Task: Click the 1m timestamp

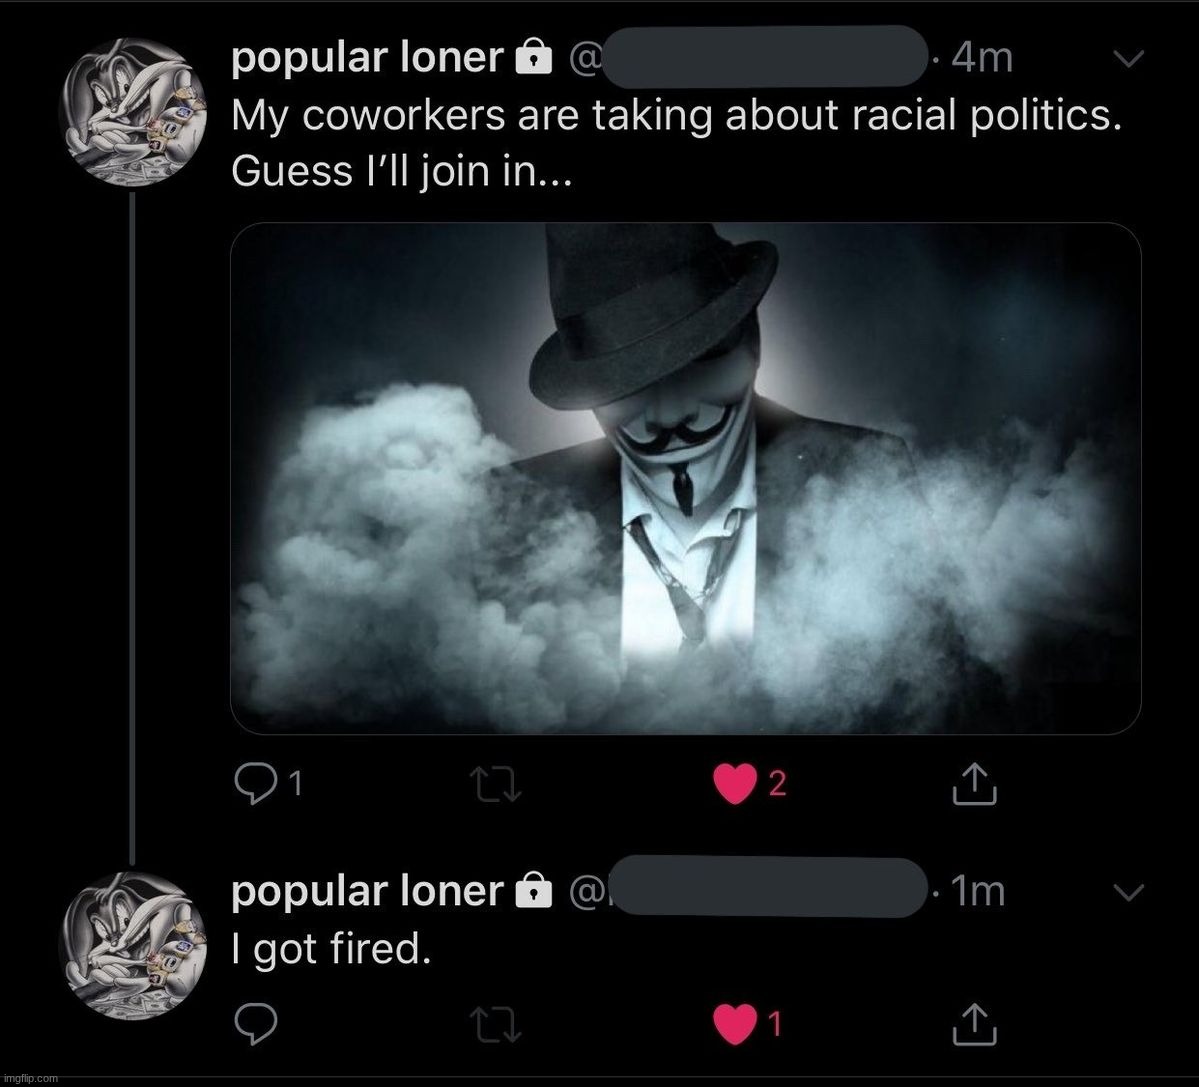Action: coord(977,890)
